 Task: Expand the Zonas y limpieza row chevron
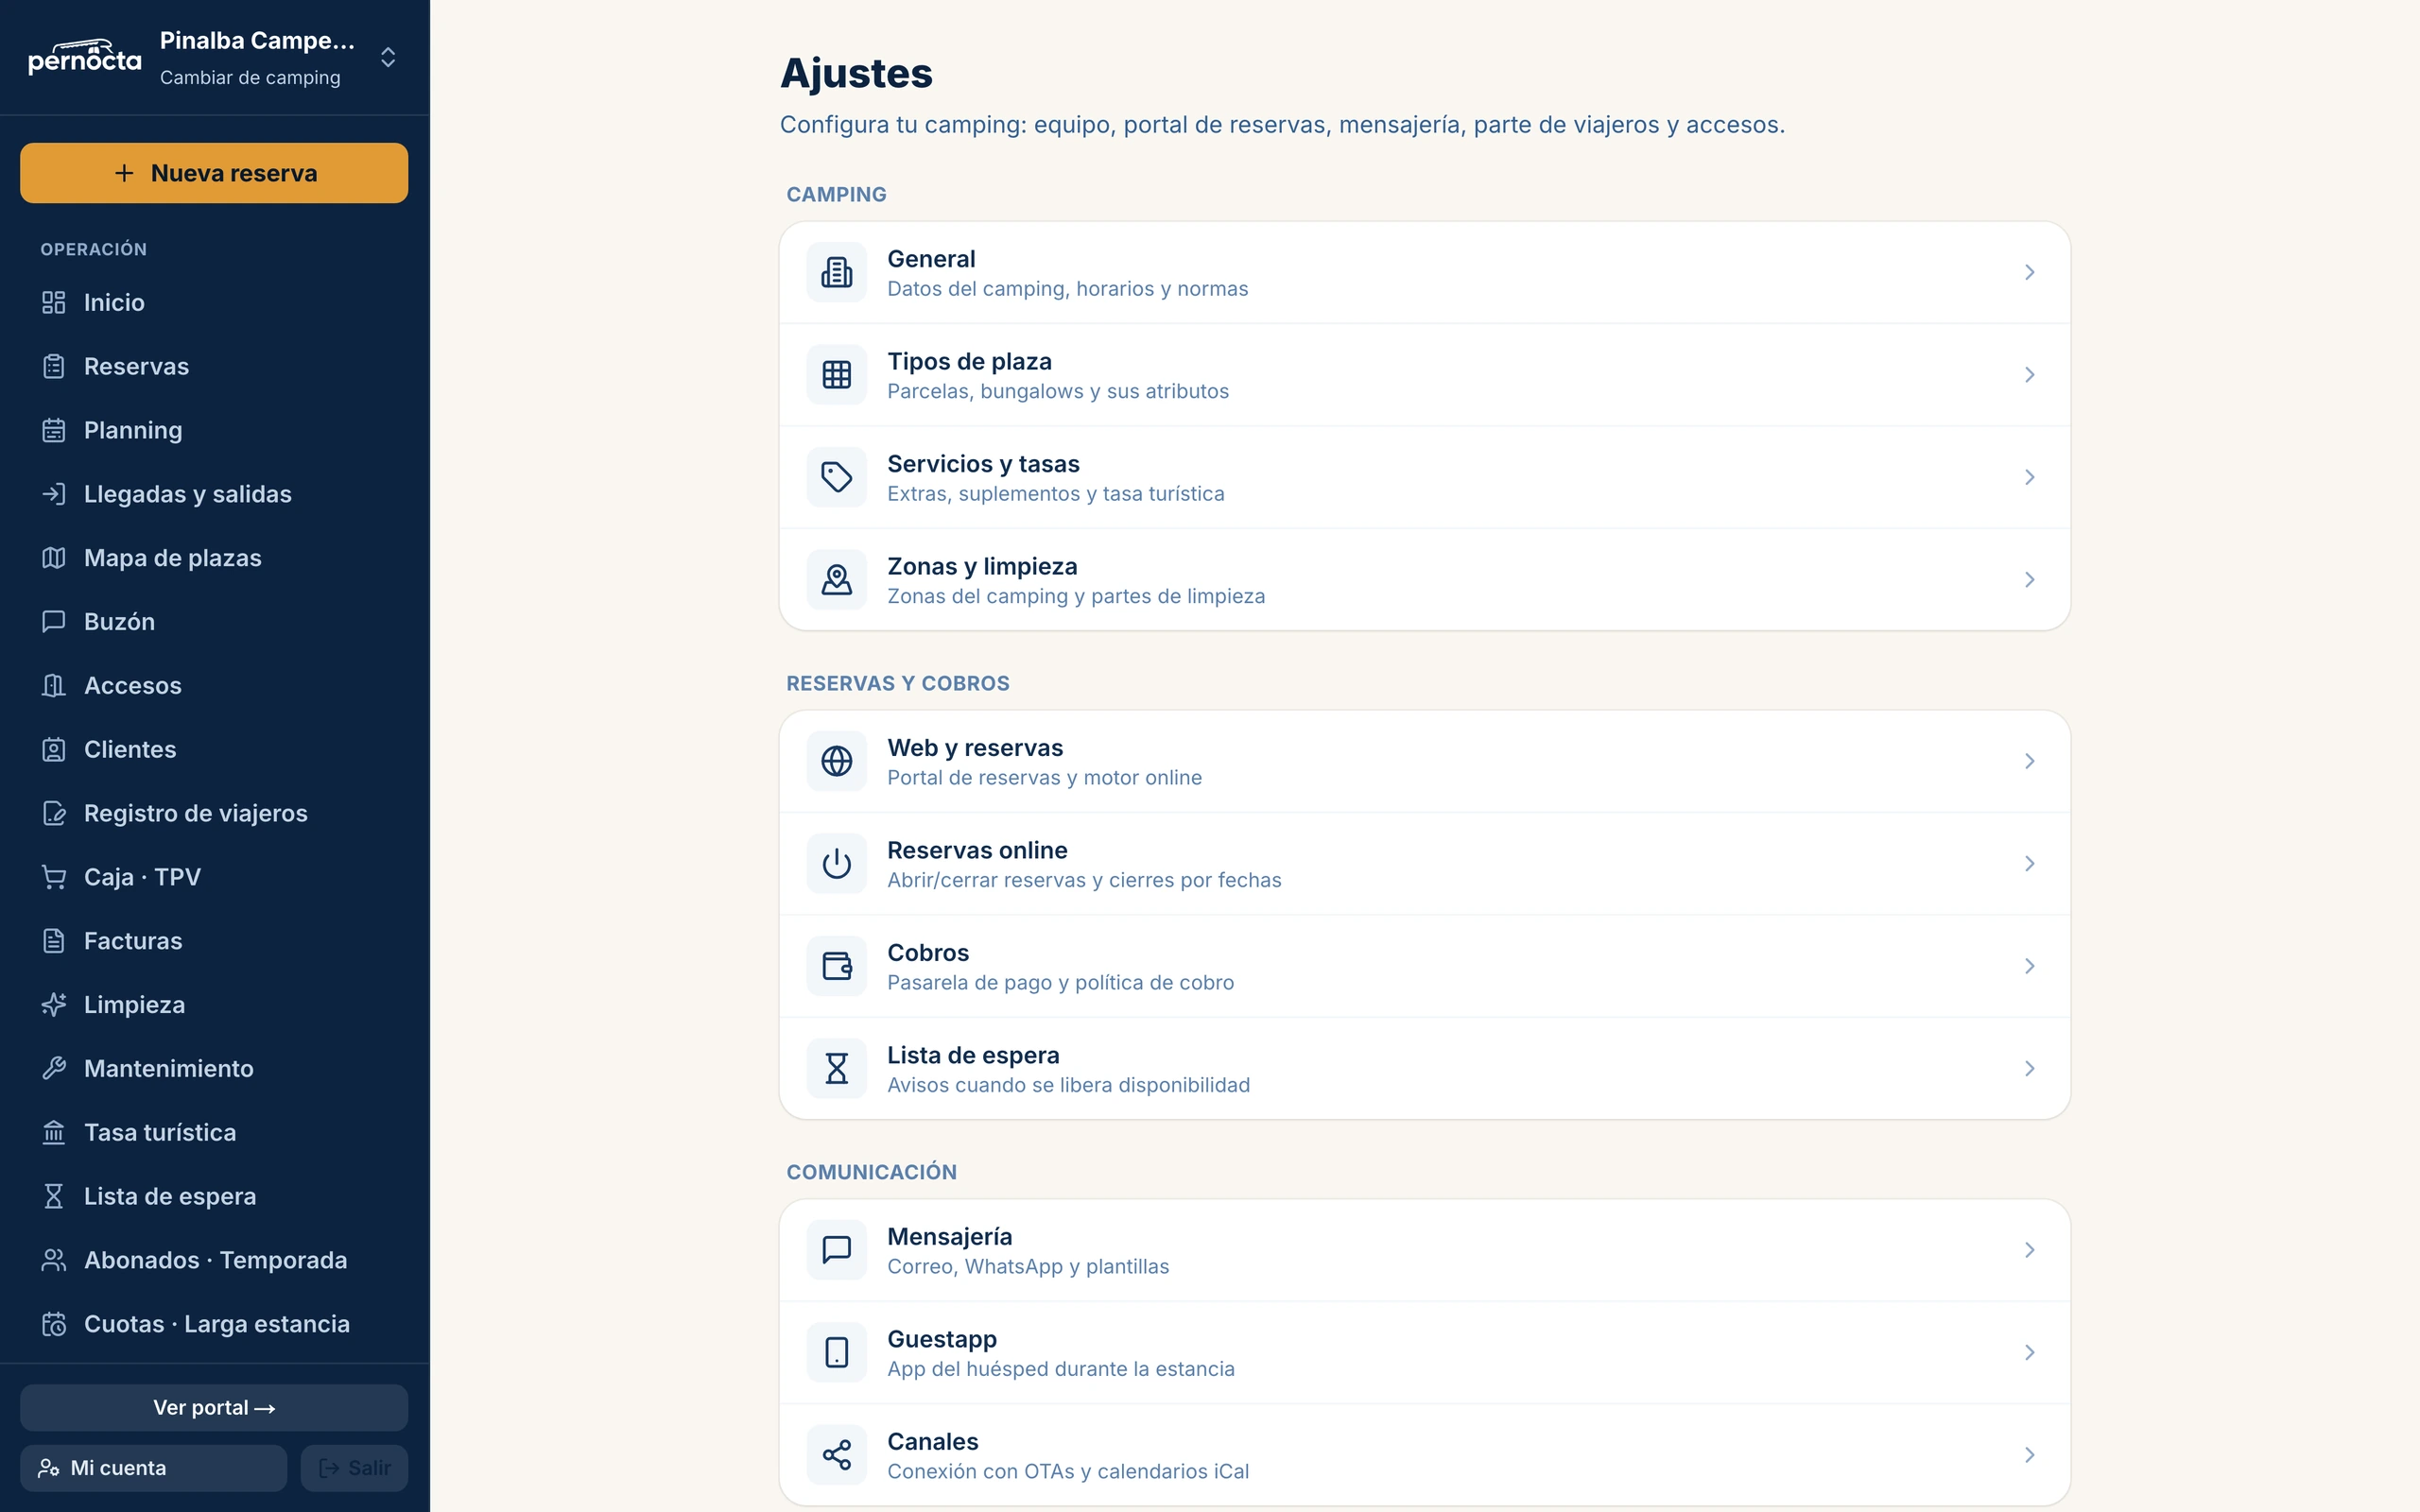pos(2030,580)
